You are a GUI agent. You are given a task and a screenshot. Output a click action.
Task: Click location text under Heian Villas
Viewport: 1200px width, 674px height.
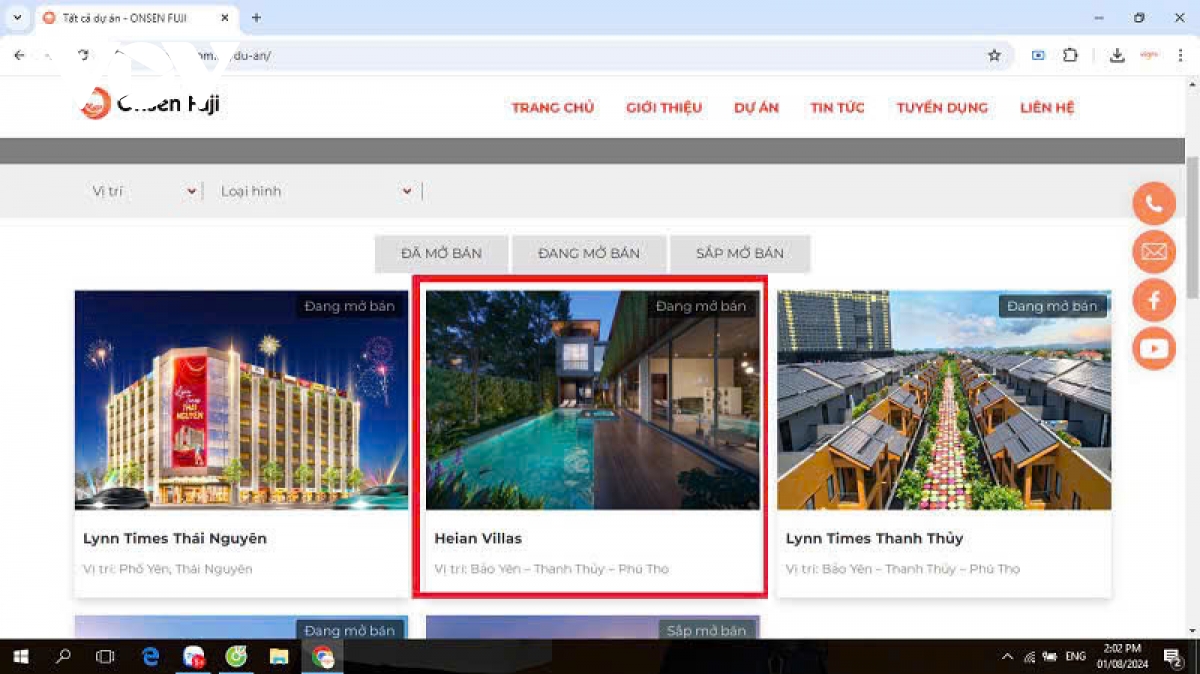[552, 569]
